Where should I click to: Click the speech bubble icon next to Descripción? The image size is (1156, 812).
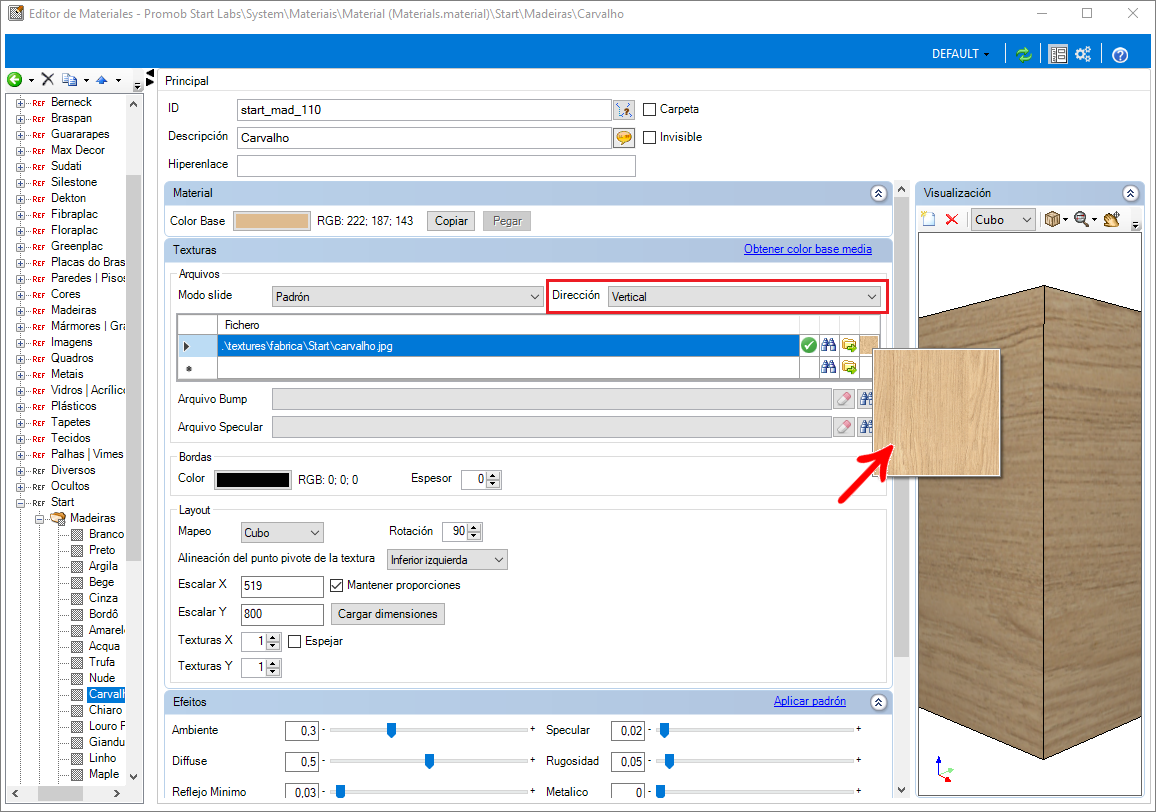(624, 138)
